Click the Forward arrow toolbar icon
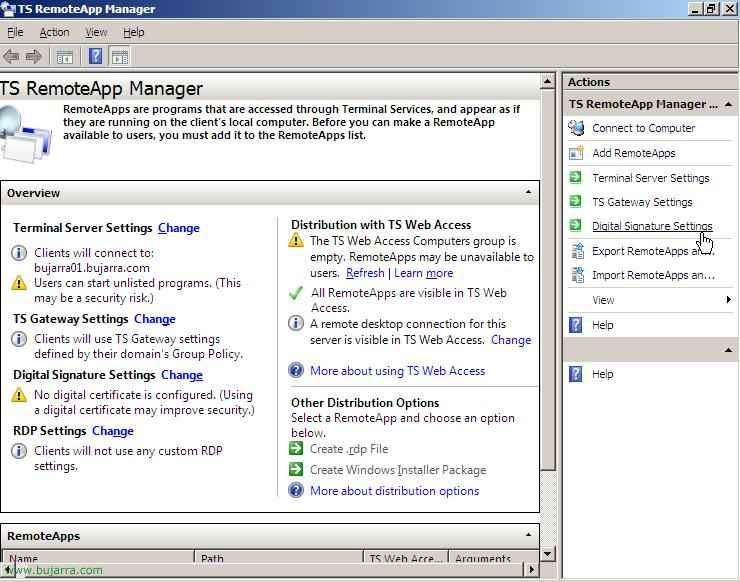The width and height of the screenshot is (740, 582). 34,57
